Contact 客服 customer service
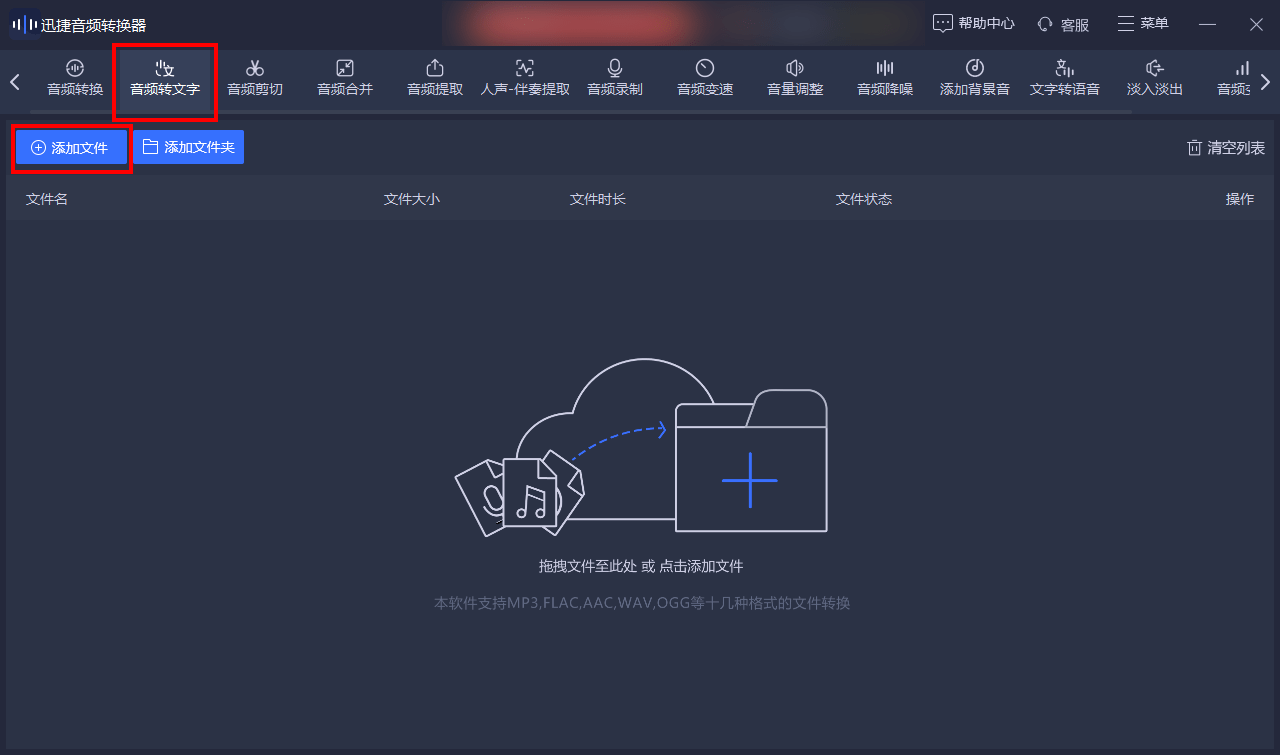This screenshot has height=755, width=1280. click(1063, 24)
